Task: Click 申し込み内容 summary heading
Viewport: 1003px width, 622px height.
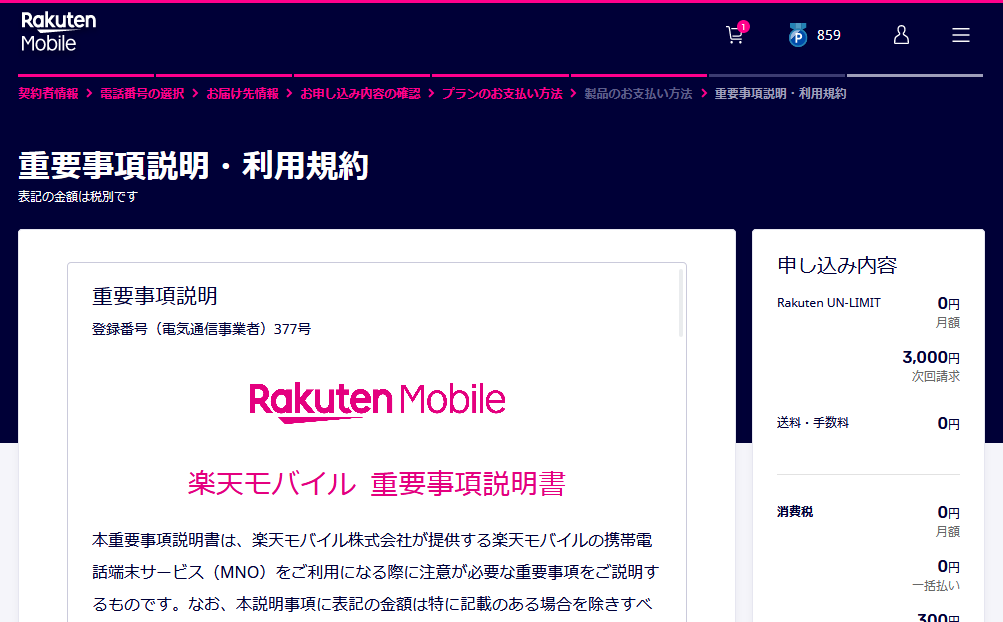Action: pos(837,265)
